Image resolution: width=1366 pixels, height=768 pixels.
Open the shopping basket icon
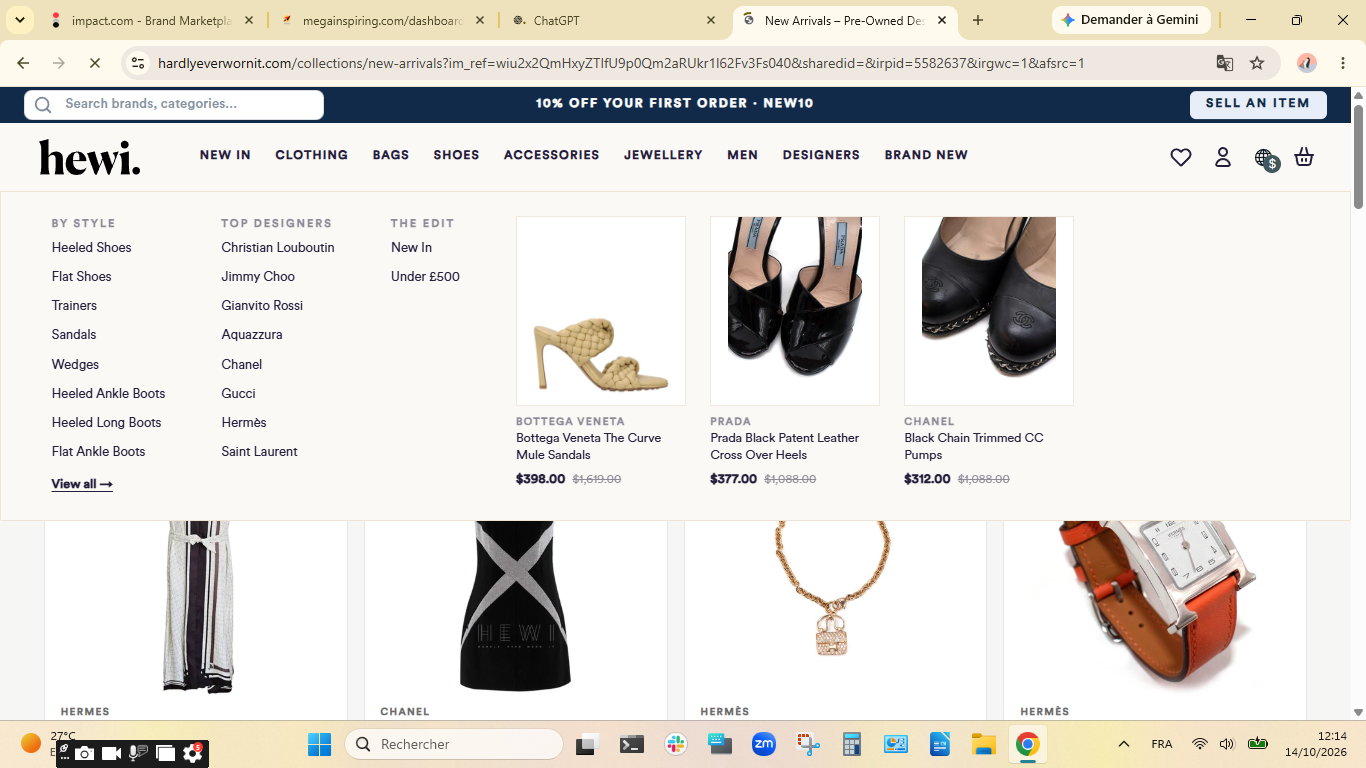[x=1304, y=157]
